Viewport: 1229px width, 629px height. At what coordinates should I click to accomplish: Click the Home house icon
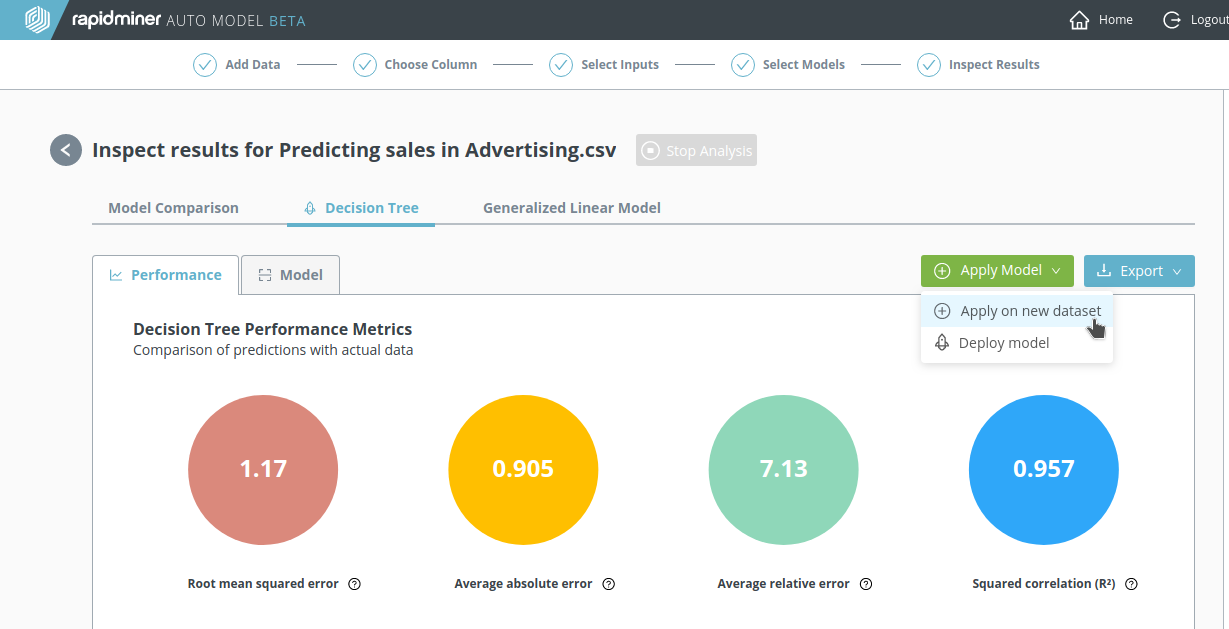(x=1079, y=20)
